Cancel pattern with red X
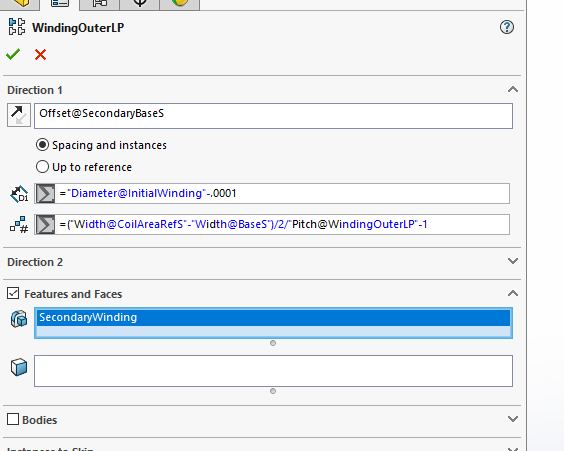Screen dimensions: 564x451 [40, 55]
